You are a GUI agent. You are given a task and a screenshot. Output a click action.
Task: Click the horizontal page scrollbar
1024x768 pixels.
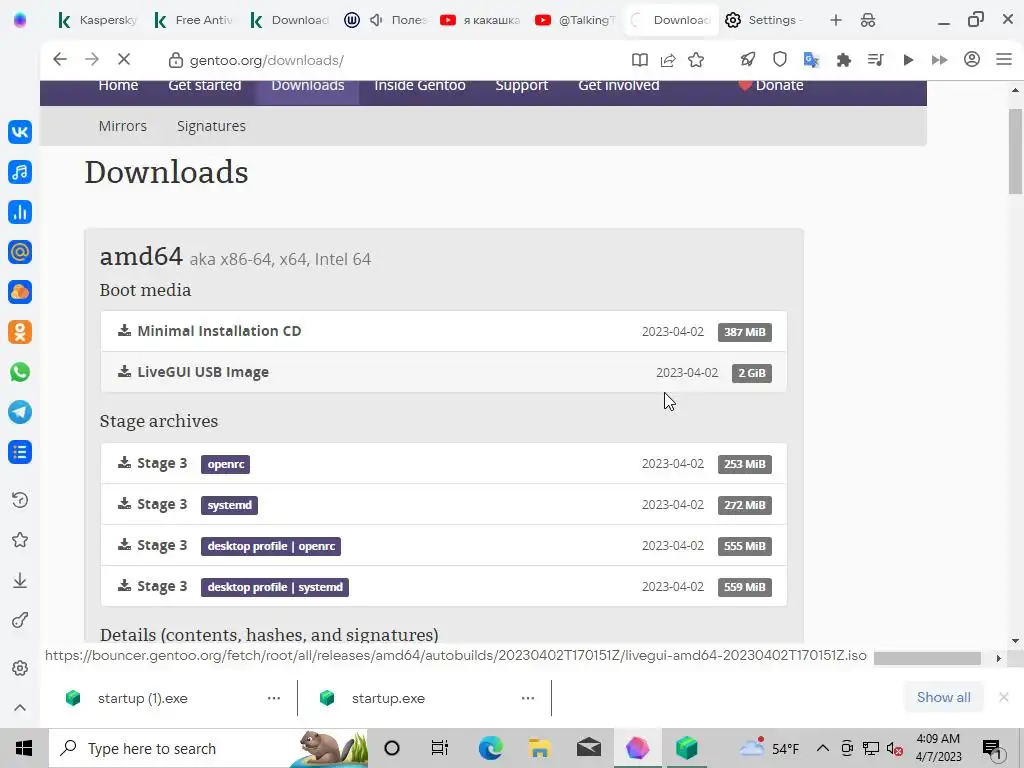pyautogui.click(x=927, y=658)
